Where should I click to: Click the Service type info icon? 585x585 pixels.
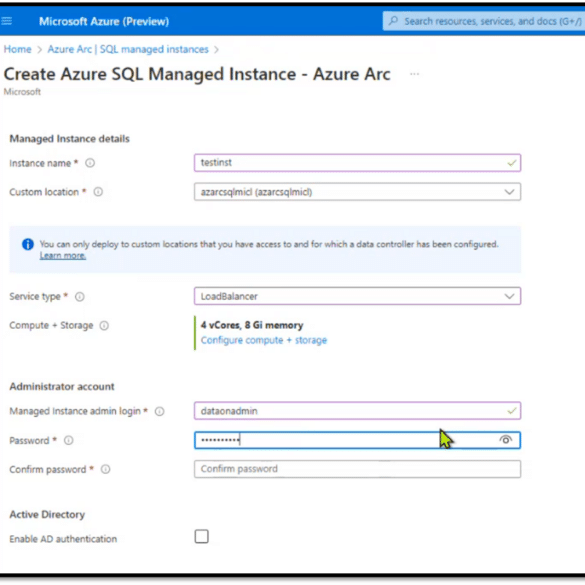[x=79, y=297]
